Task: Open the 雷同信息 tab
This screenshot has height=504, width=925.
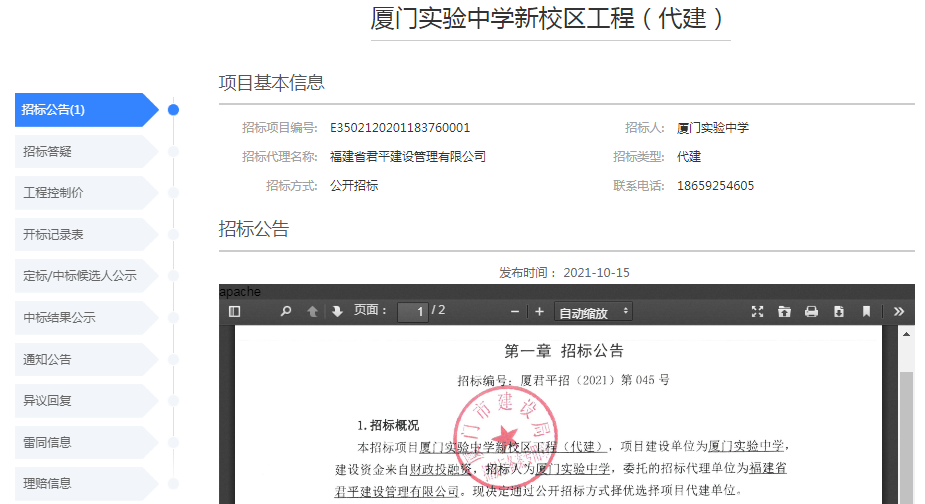Action: [x=86, y=442]
